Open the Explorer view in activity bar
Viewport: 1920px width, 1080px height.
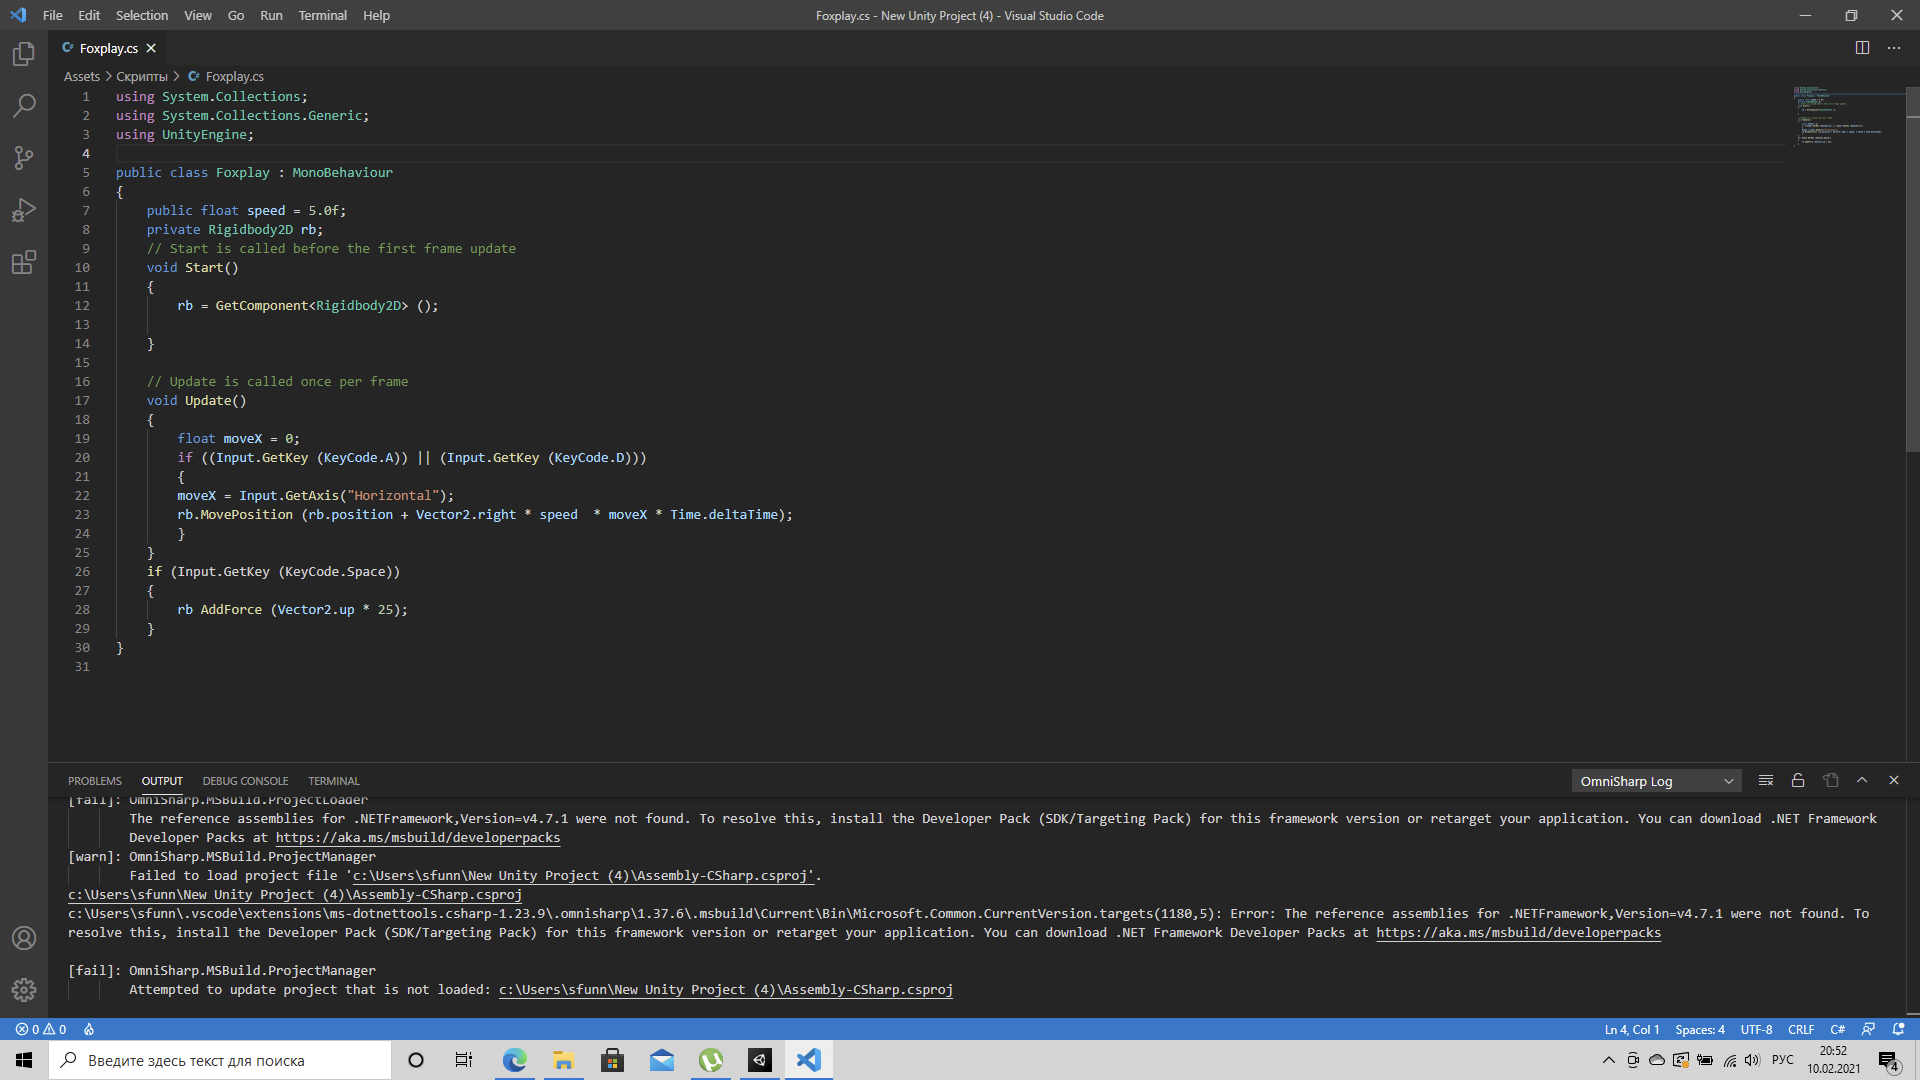click(x=24, y=54)
